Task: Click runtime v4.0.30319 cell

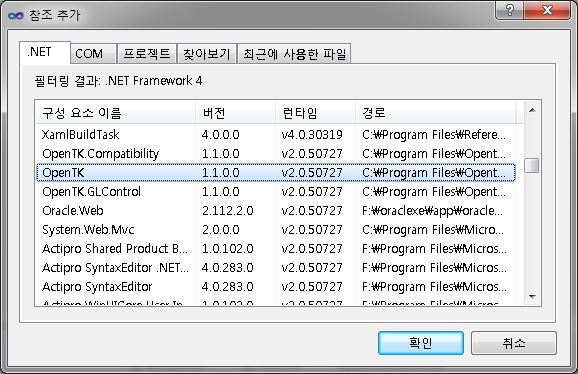Action: tap(312, 134)
